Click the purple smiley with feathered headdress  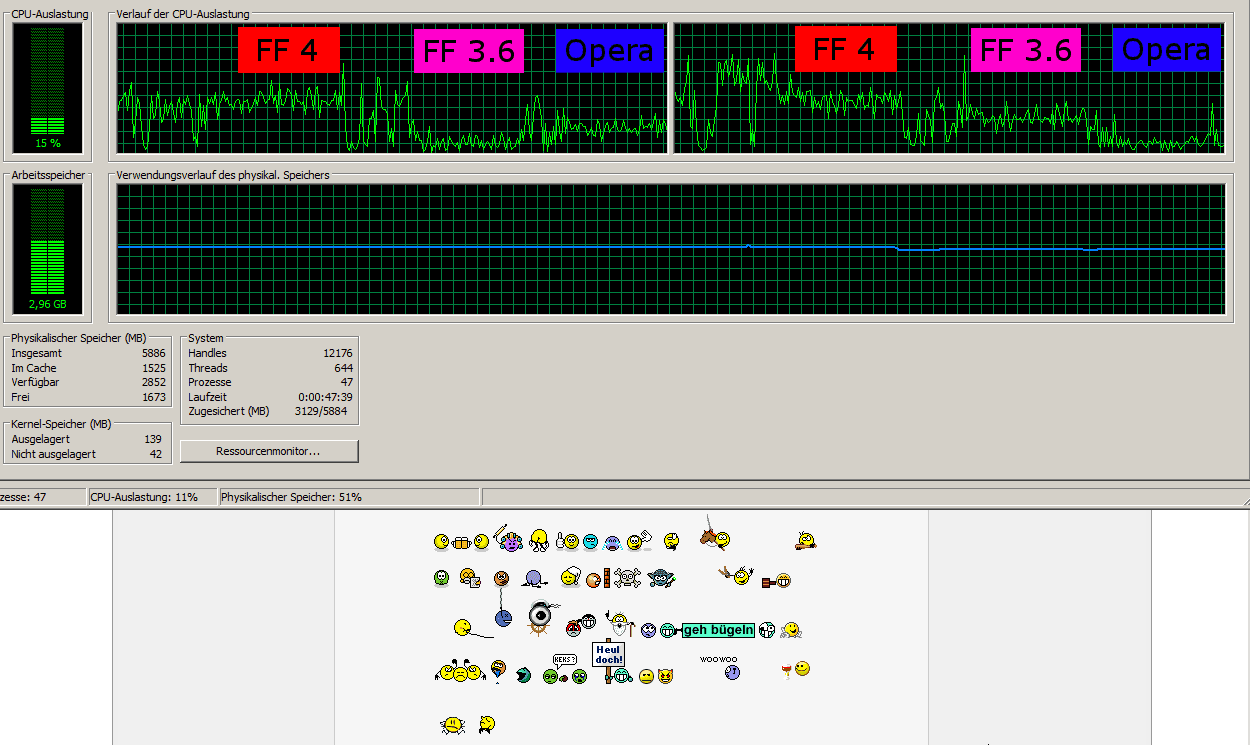tap(509, 539)
